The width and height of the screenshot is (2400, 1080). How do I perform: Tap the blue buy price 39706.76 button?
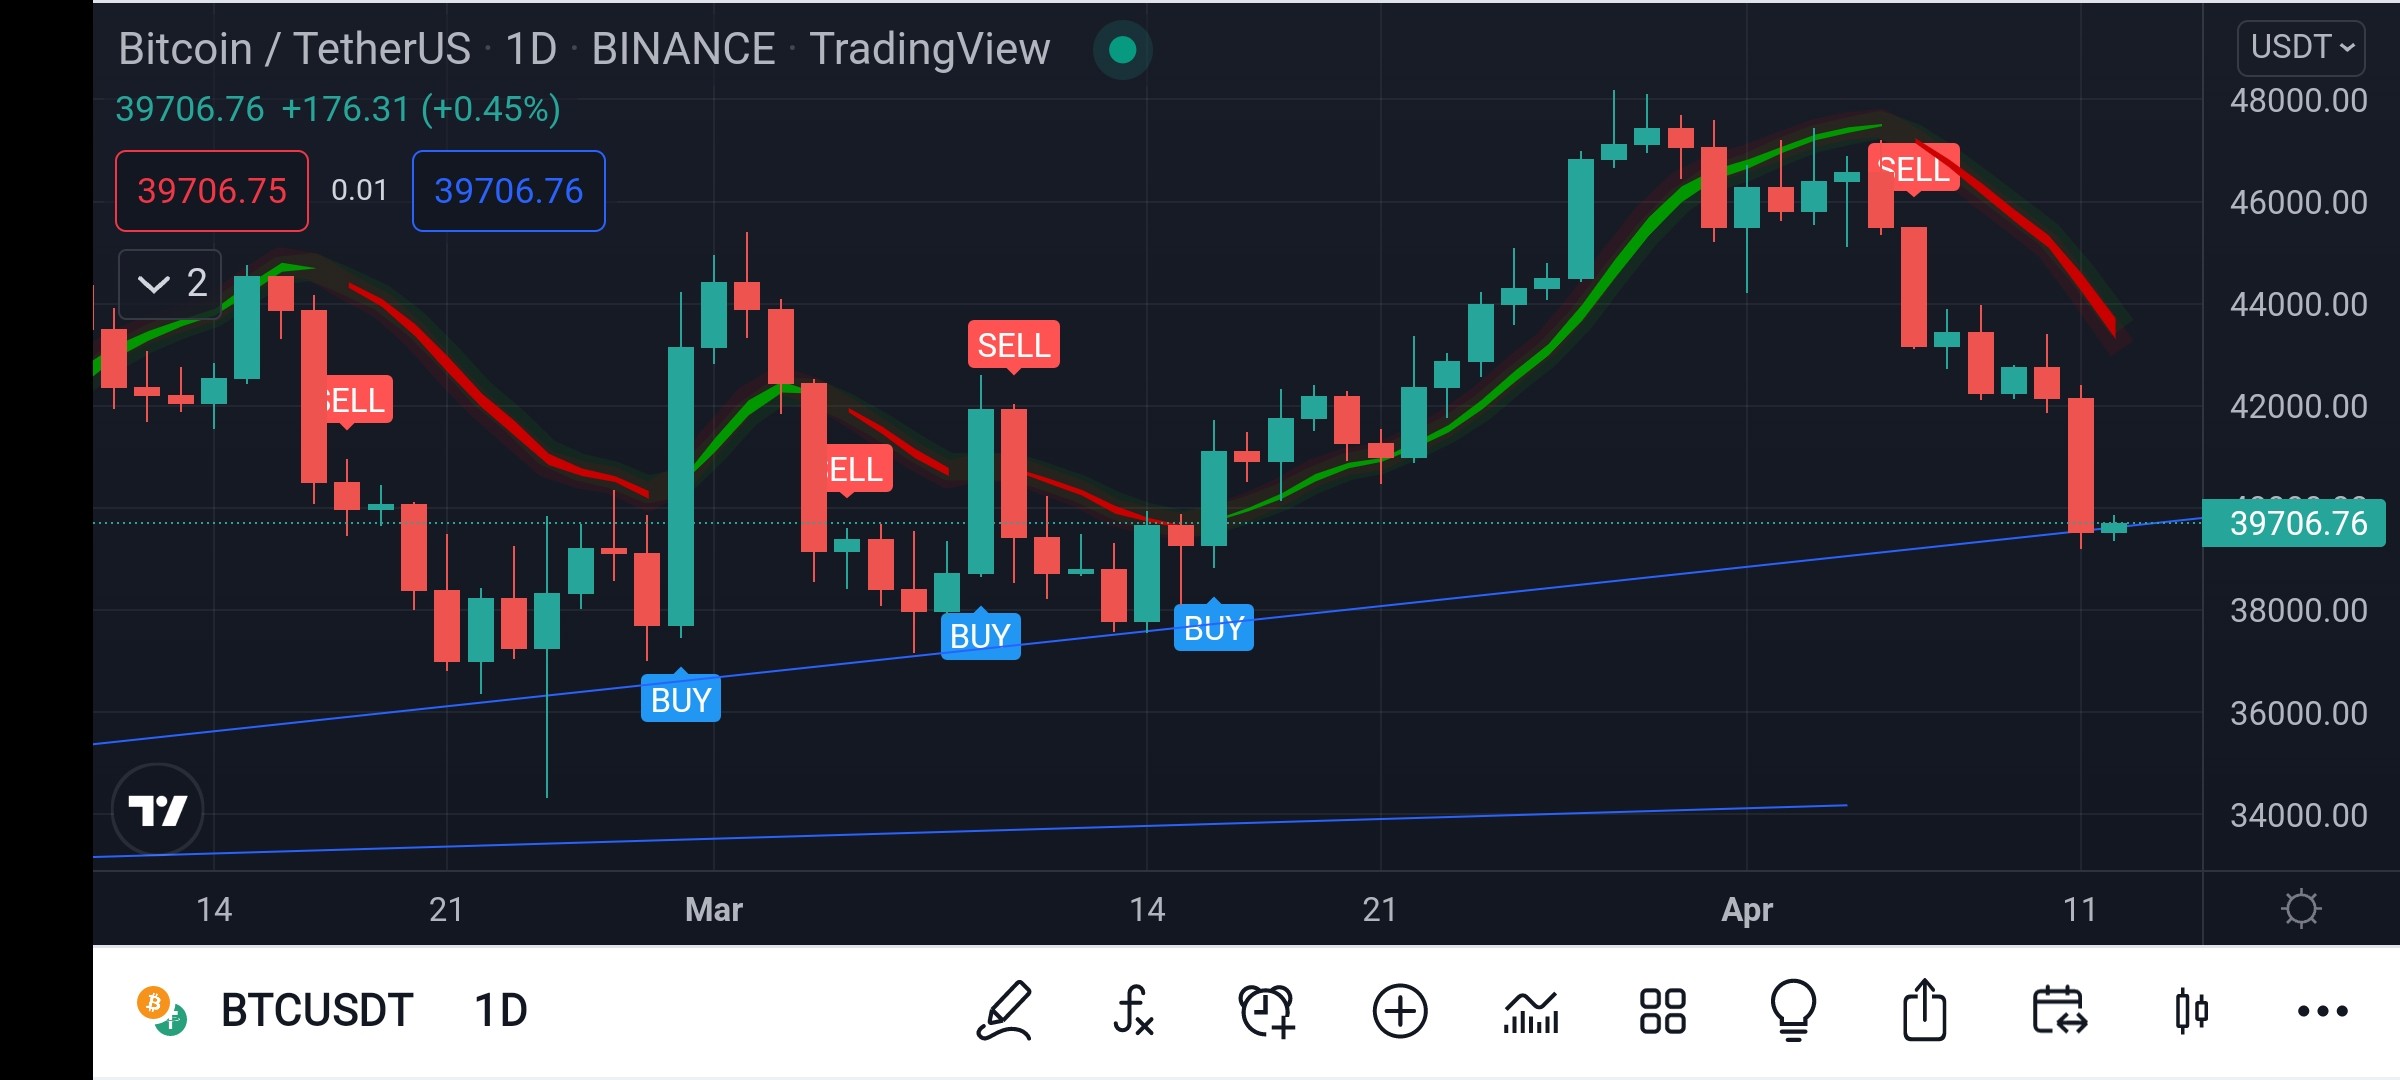click(509, 191)
